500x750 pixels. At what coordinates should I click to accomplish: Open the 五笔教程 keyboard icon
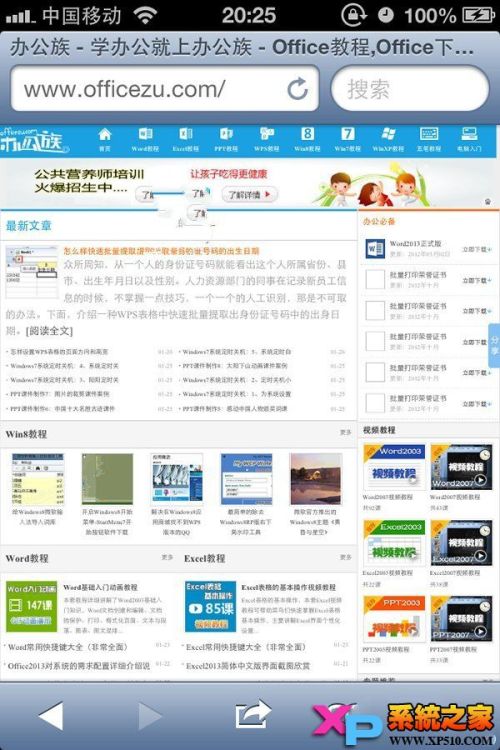429,139
